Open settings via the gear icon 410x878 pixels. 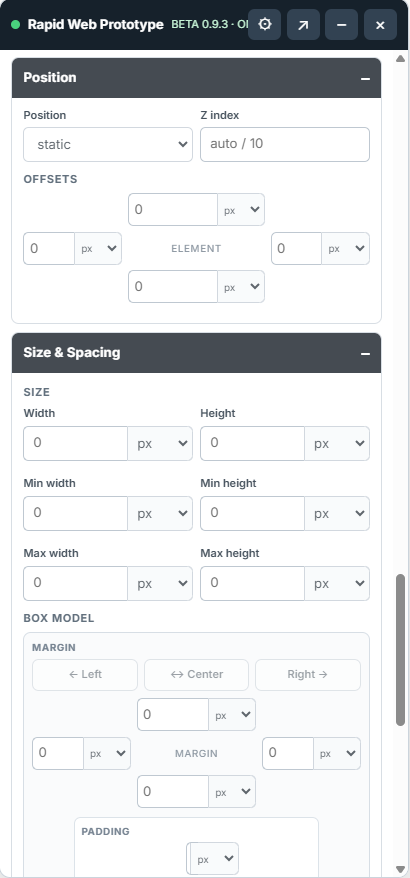click(264, 25)
